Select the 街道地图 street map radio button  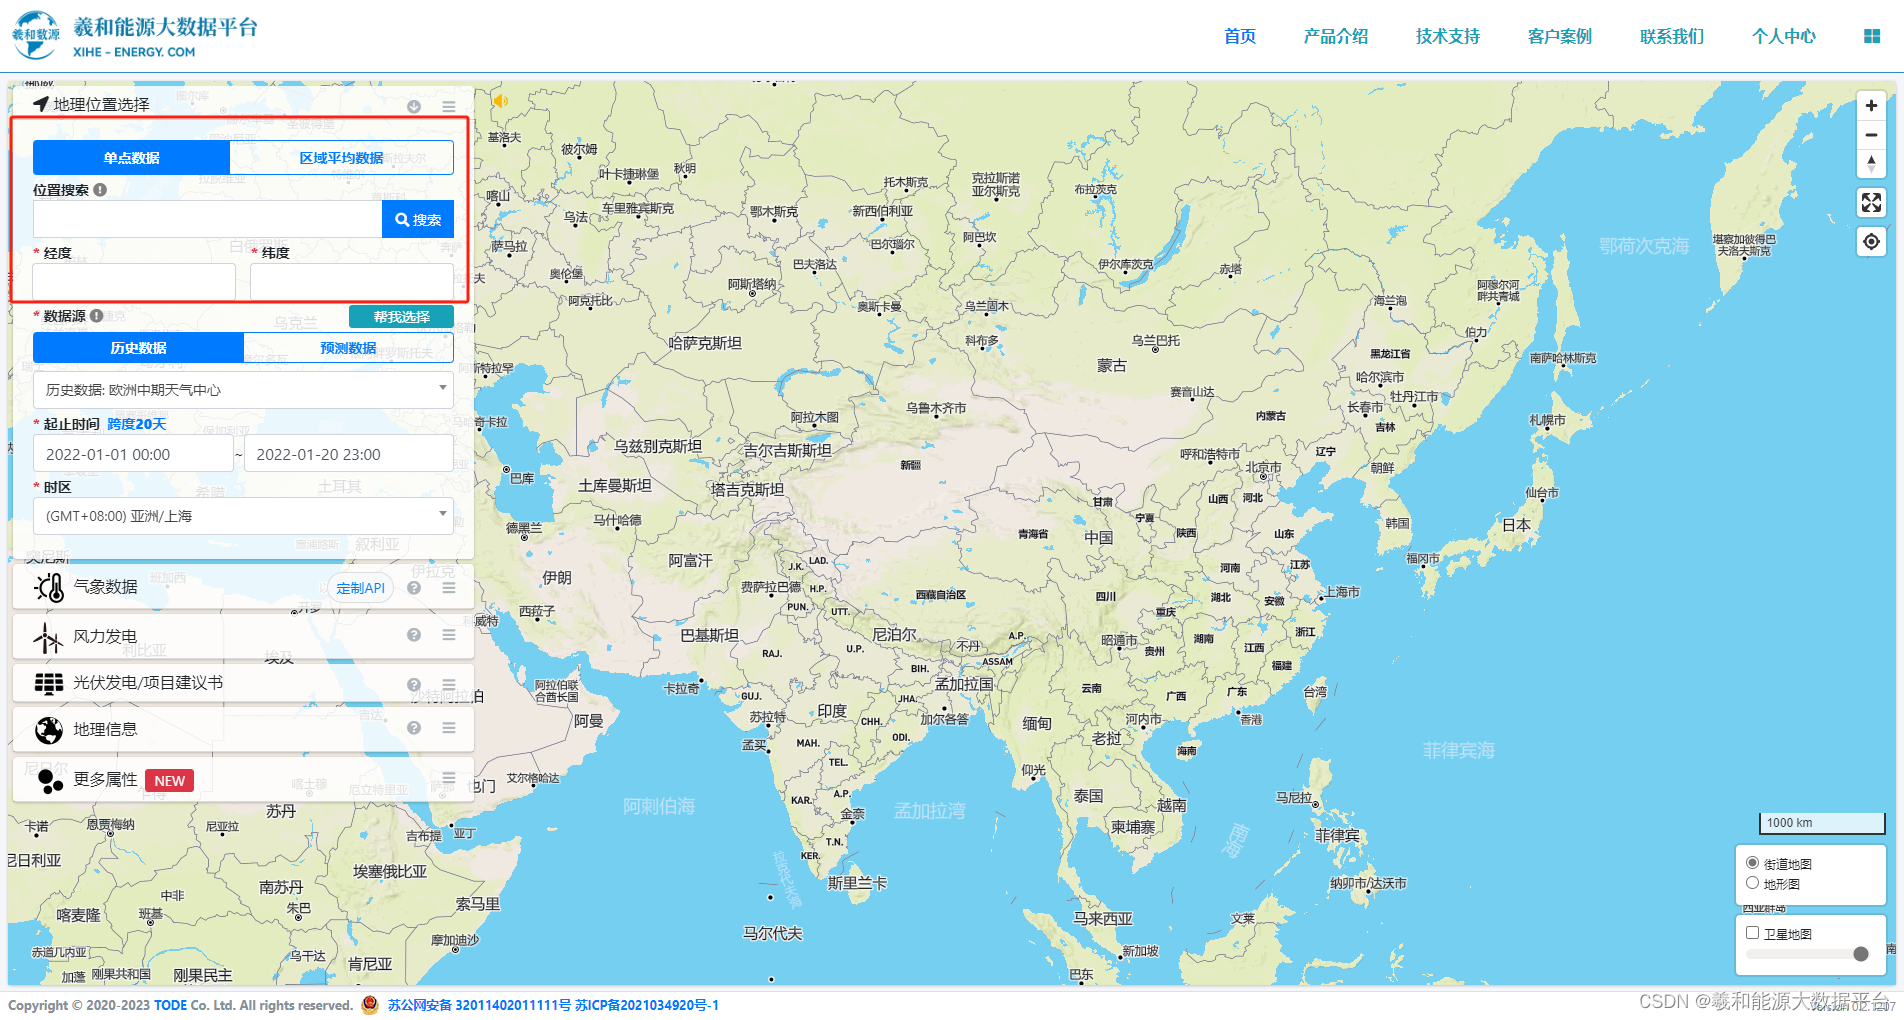point(1752,861)
